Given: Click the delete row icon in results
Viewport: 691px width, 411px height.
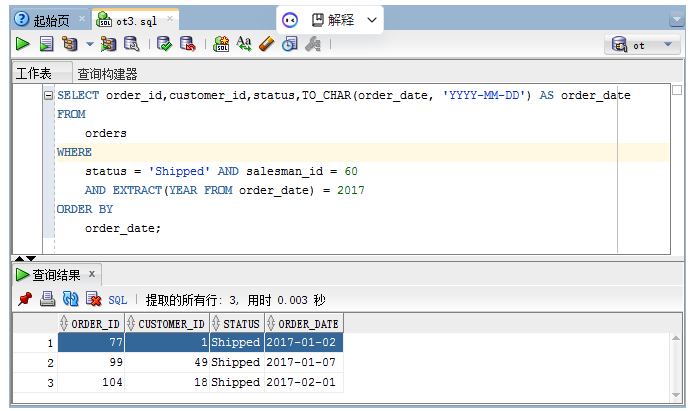Looking at the screenshot, I should click(93, 299).
